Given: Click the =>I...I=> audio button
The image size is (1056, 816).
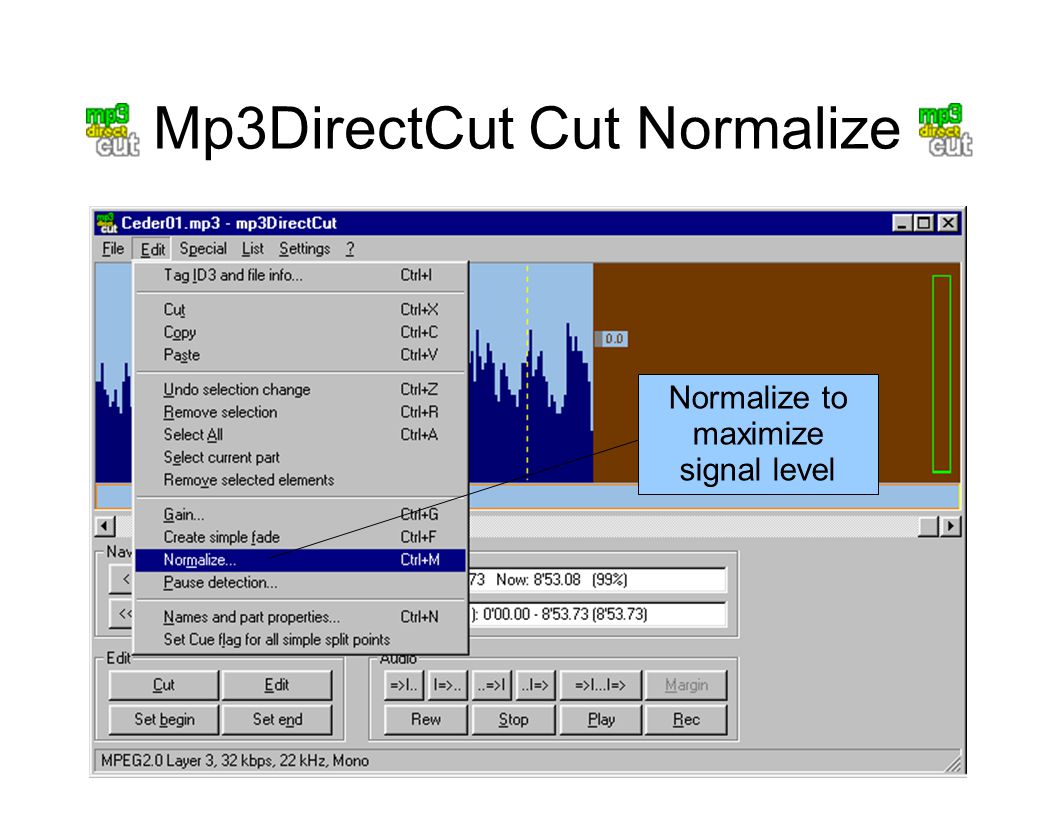Looking at the screenshot, I should click(x=600, y=685).
